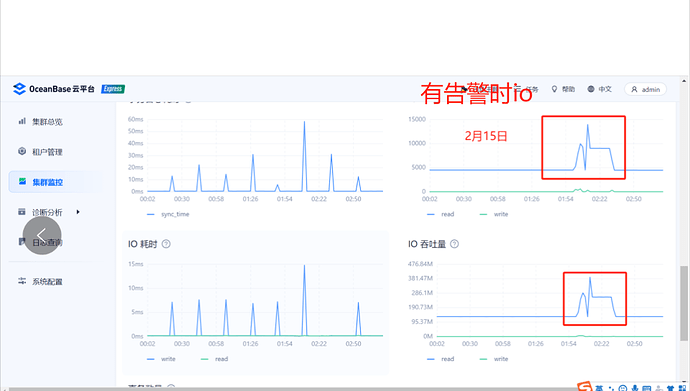Click the vertical scrollbar thumb
Screen dimensions: 690x391
683,303
